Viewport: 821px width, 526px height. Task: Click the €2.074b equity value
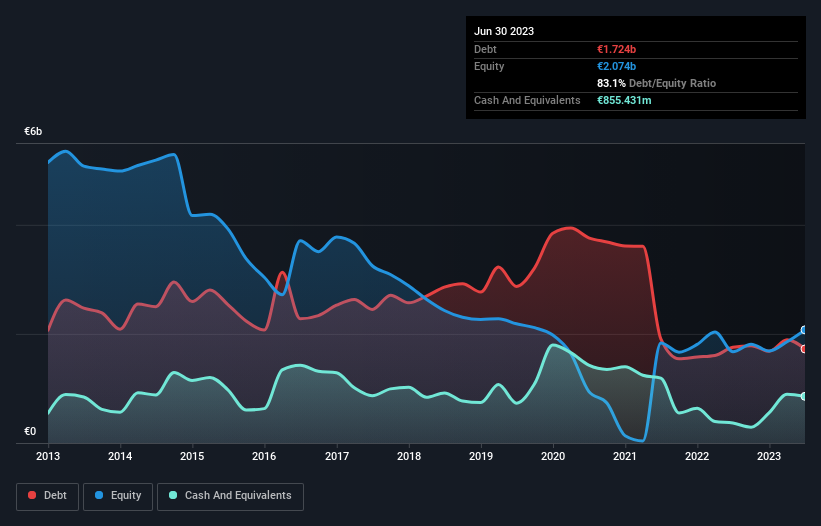pos(616,66)
